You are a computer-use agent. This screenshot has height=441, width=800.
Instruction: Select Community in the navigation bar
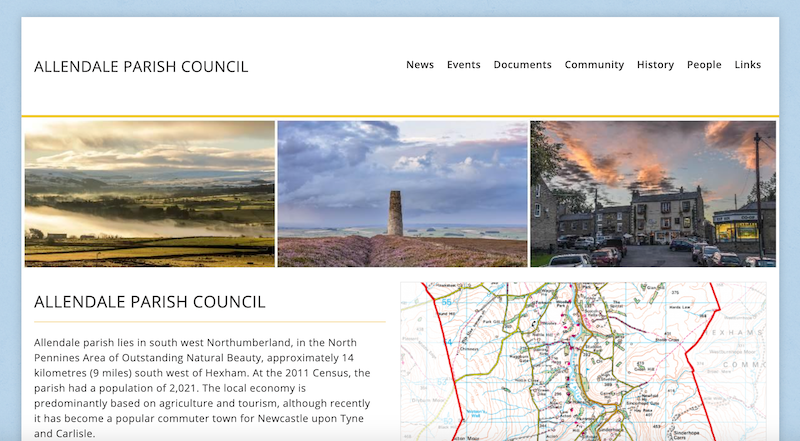(x=594, y=65)
